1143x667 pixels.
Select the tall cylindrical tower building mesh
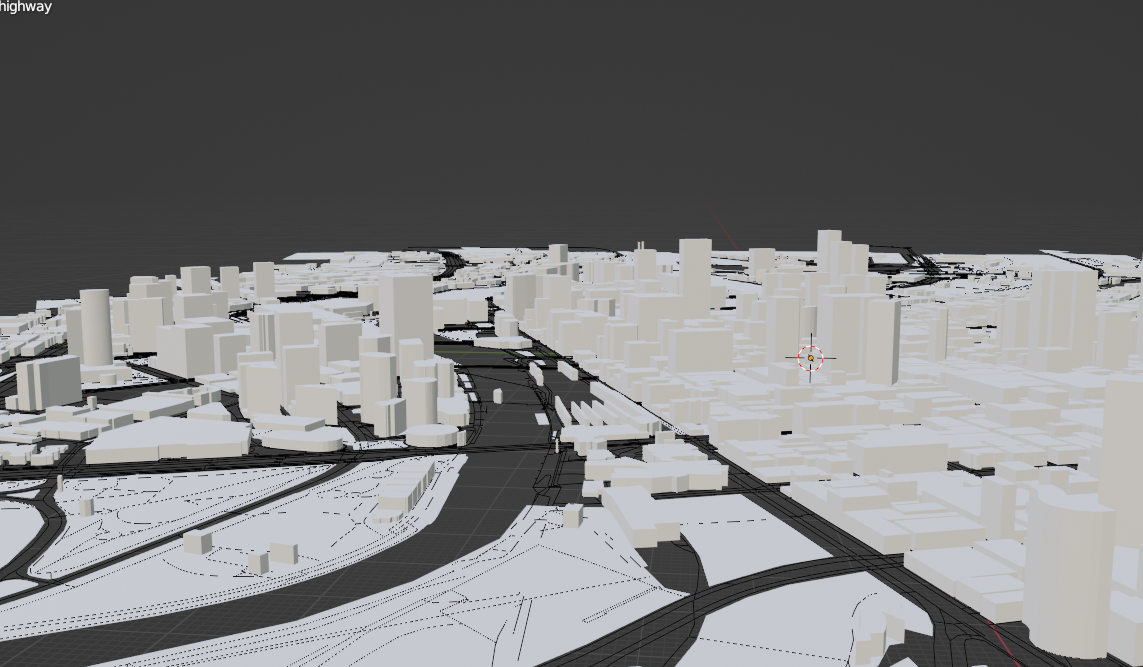(95, 327)
